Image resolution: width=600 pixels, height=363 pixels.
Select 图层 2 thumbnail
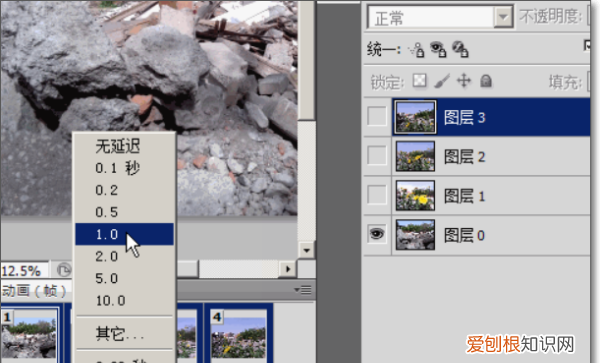tap(415, 156)
